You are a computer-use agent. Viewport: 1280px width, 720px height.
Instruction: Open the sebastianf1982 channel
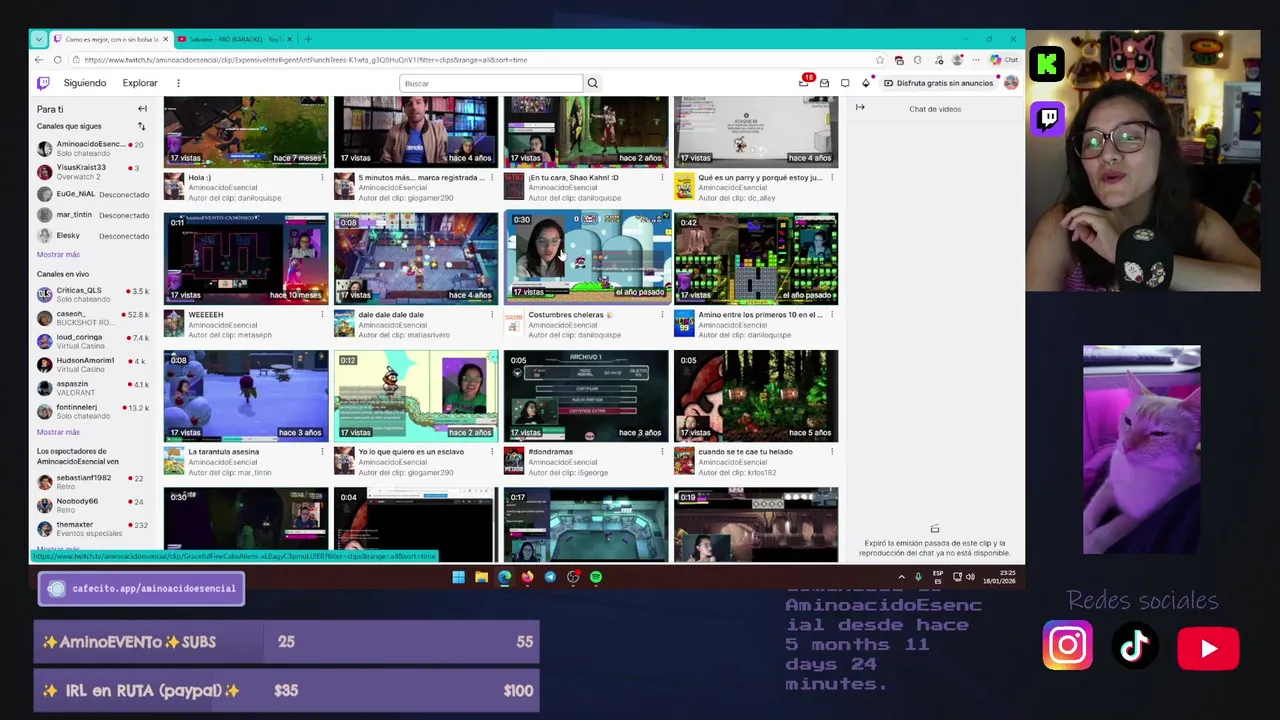click(x=92, y=482)
